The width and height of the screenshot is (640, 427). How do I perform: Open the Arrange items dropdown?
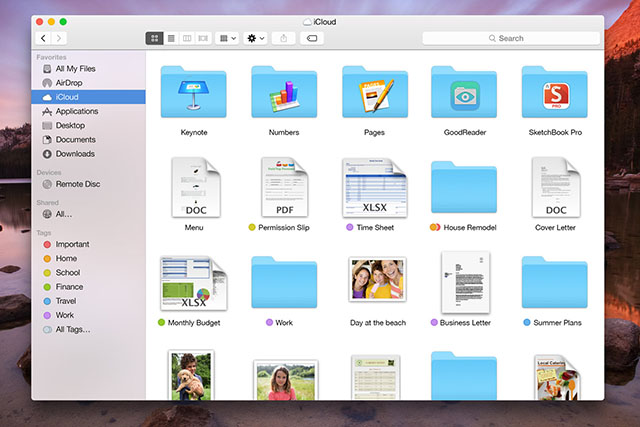tap(227, 38)
